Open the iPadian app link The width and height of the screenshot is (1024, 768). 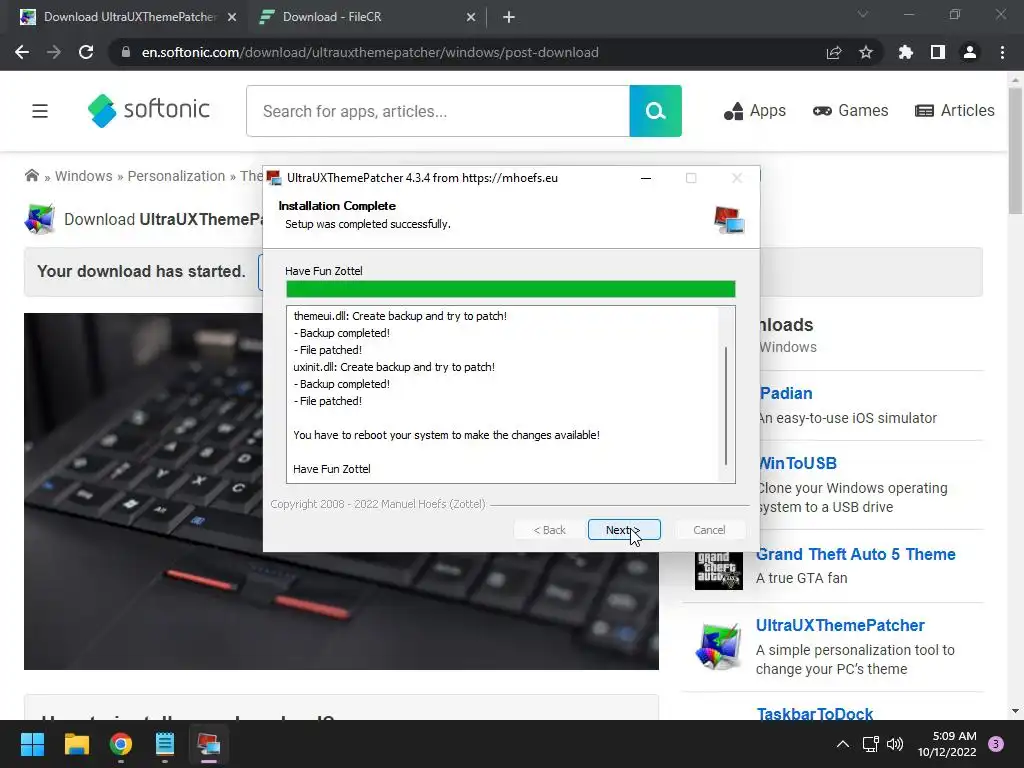coord(786,393)
